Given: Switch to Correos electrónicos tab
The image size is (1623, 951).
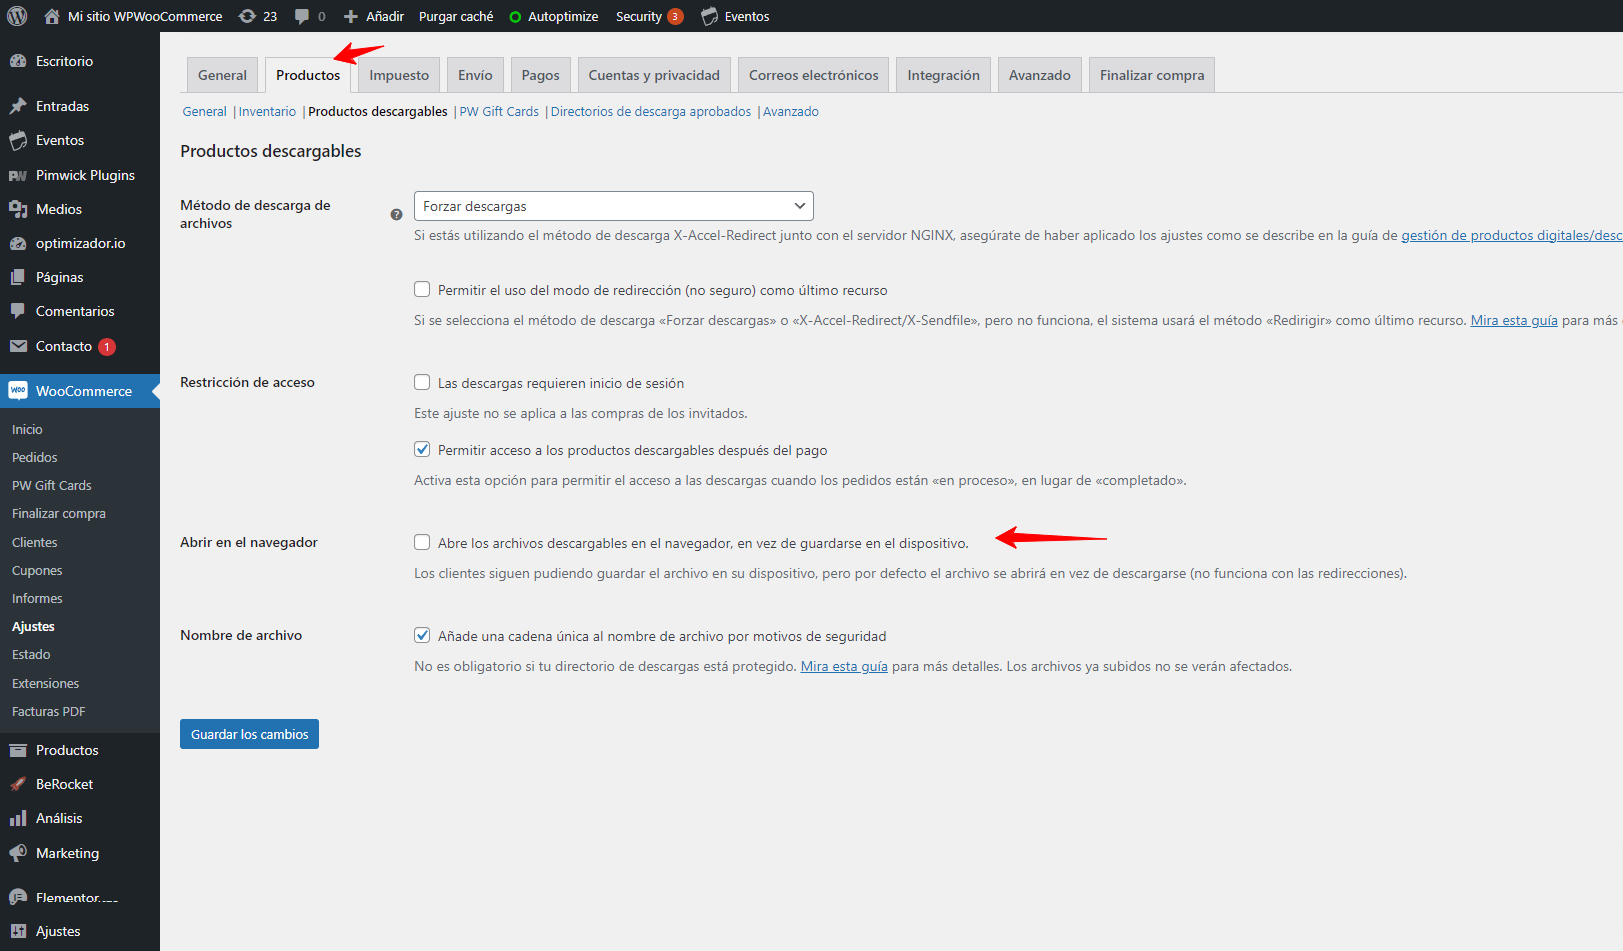Looking at the screenshot, I should [813, 75].
